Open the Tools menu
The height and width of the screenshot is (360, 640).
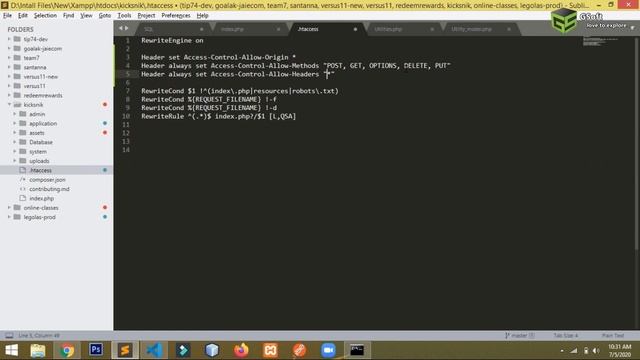click(124, 16)
